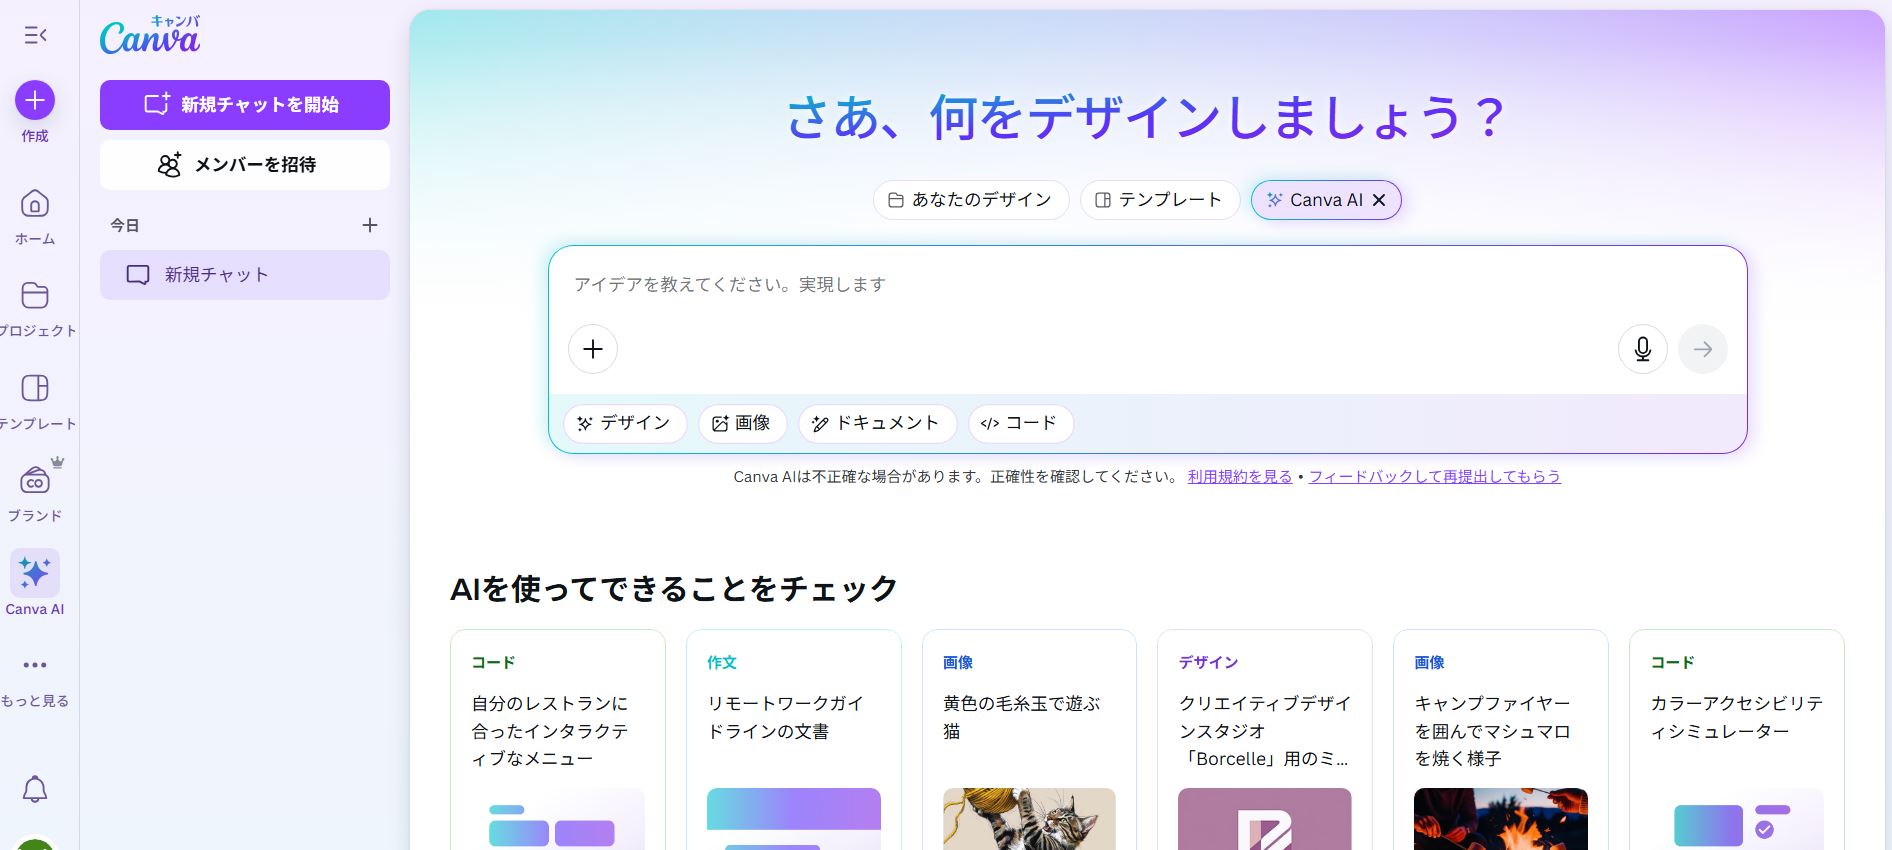Open クリエイティブデザインスタジオ Borcelle card

click(x=1265, y=740)
